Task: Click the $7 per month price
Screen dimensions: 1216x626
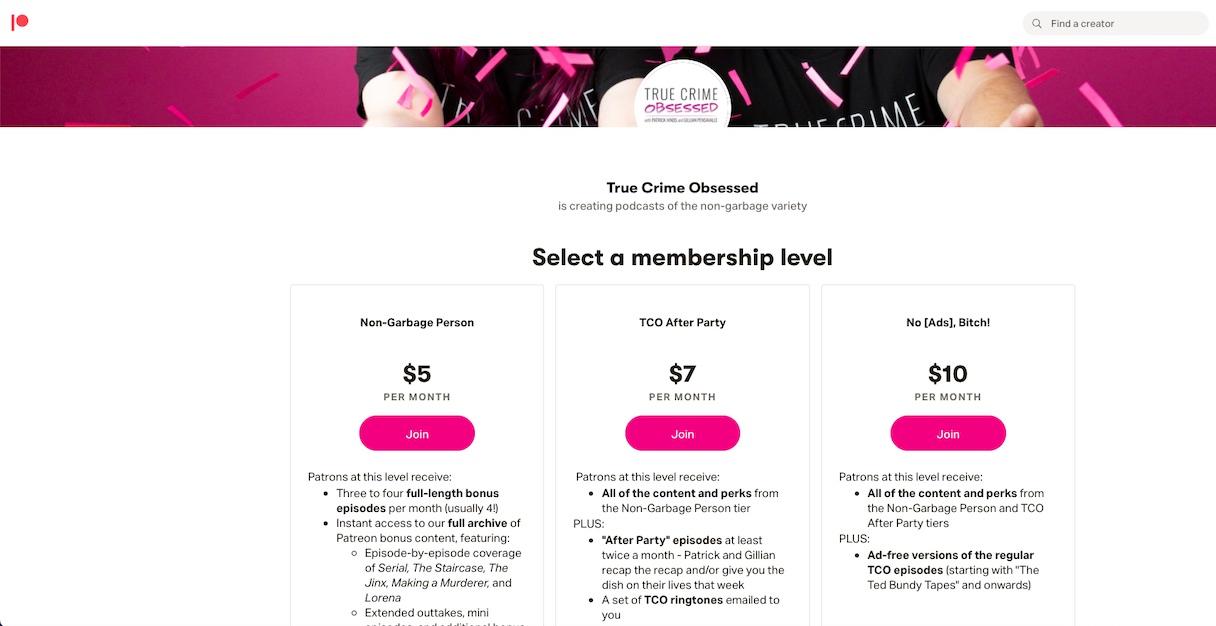Action: tap(682, 374)
